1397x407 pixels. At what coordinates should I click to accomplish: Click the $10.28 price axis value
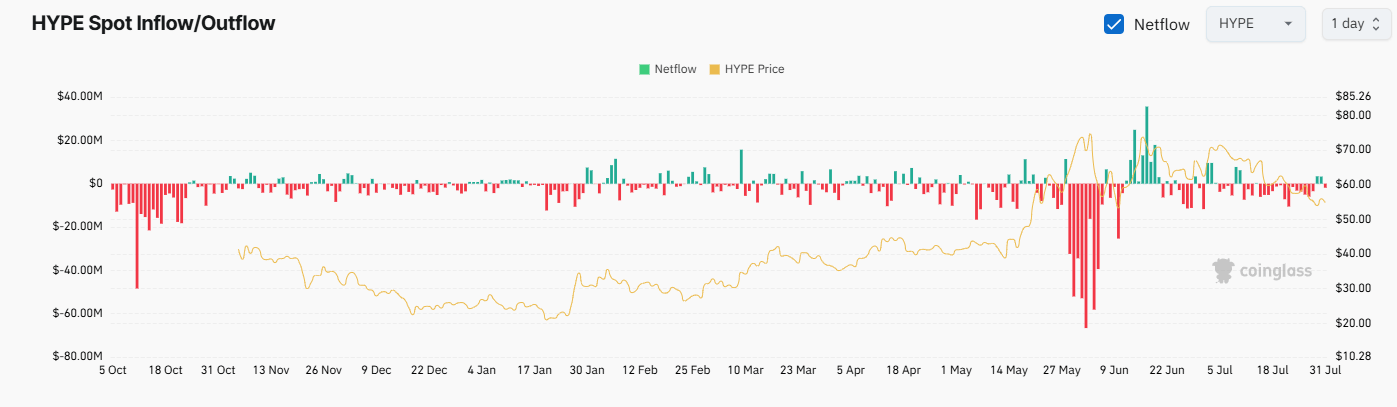pyautogui.click(x=1352, y=356)
